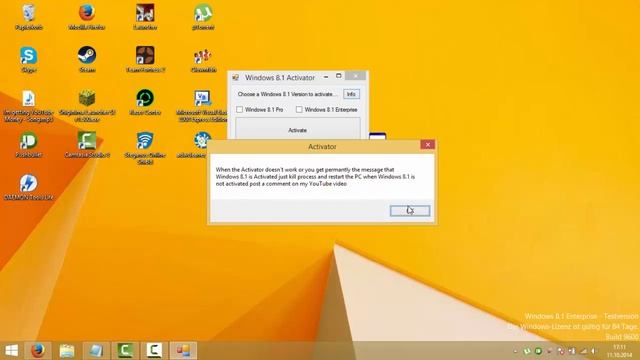Maximize the Windows 8.1 Activator window
Screen dimensions: 640x360
(338, 76)
